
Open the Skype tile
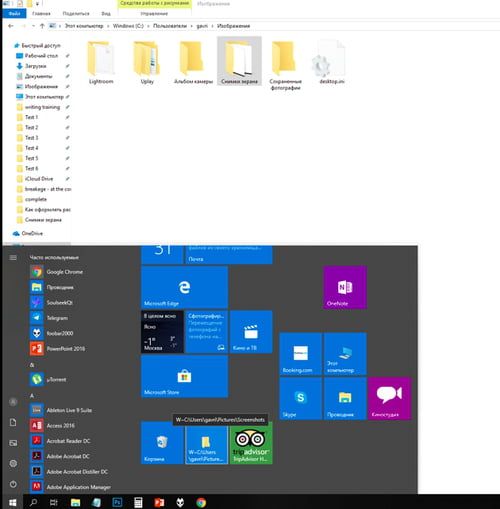[x=300, y=399]
